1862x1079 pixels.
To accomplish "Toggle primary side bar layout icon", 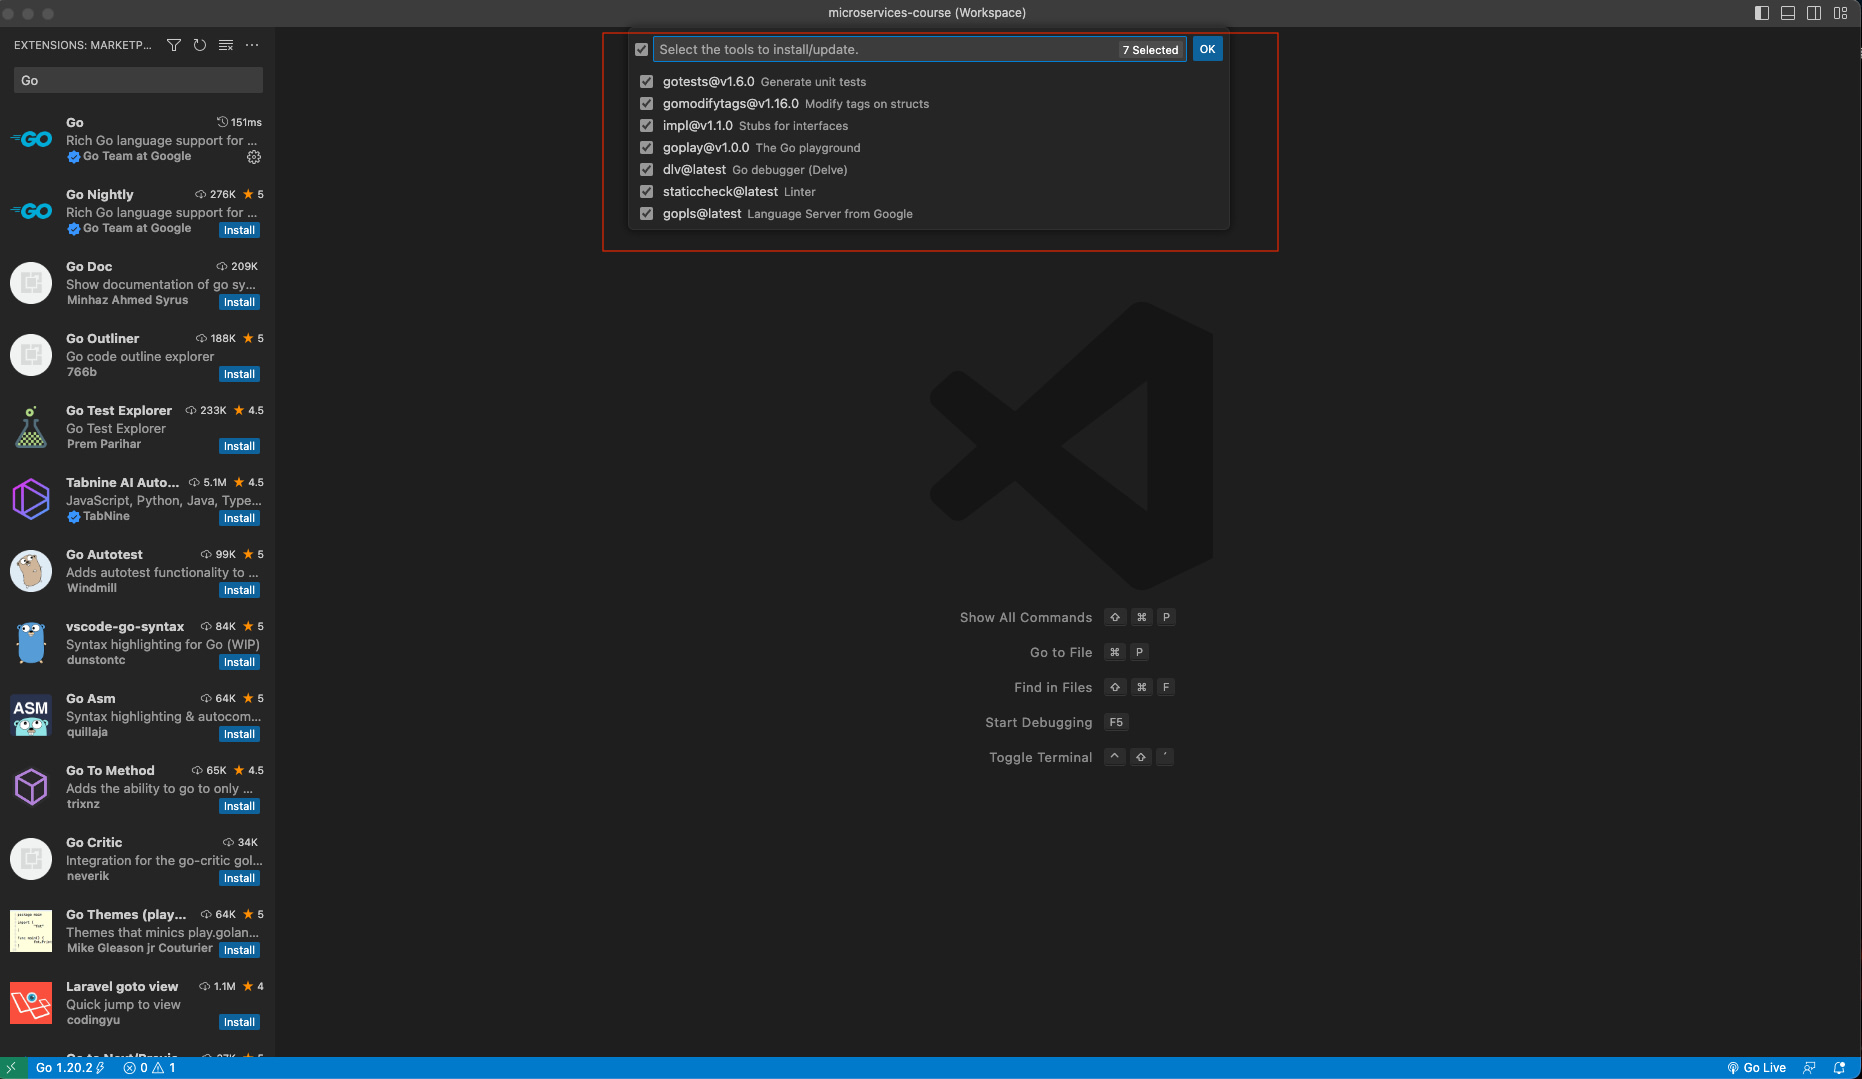I will [x=1762, y=13].
